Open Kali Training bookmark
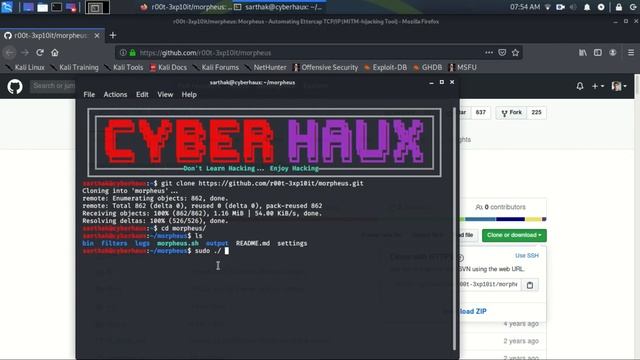 (x=74, y=67)
